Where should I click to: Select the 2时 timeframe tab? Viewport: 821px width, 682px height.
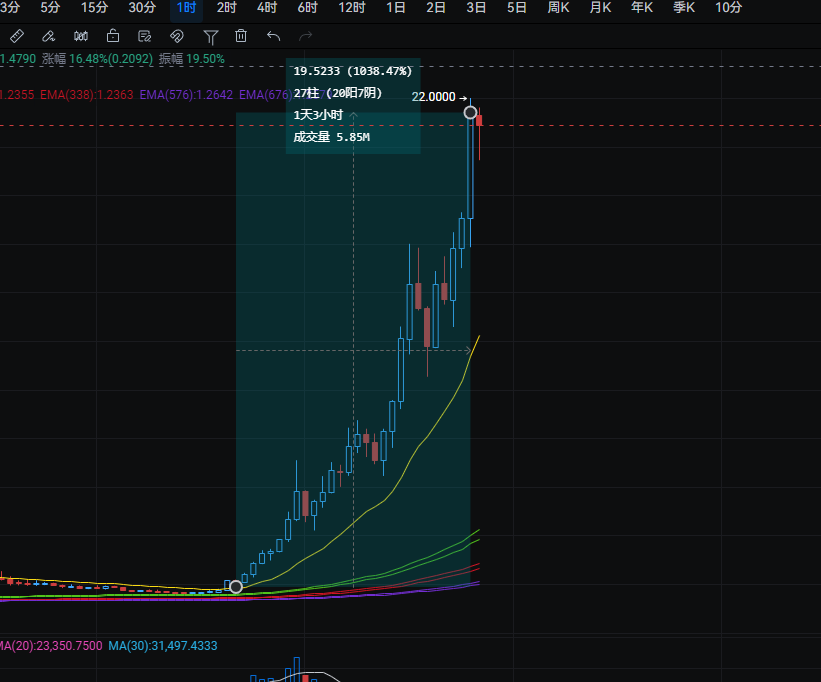click(x=227, y=7)
